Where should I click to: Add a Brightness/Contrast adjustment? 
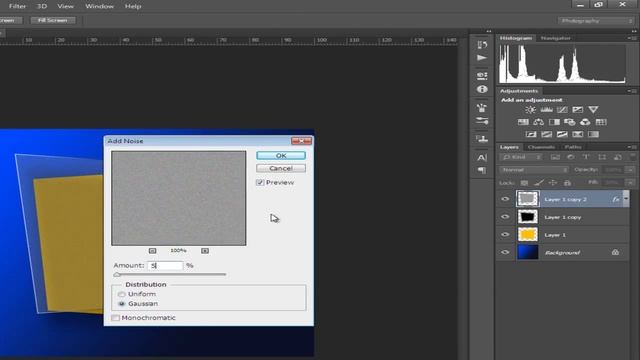pos(530,109)
